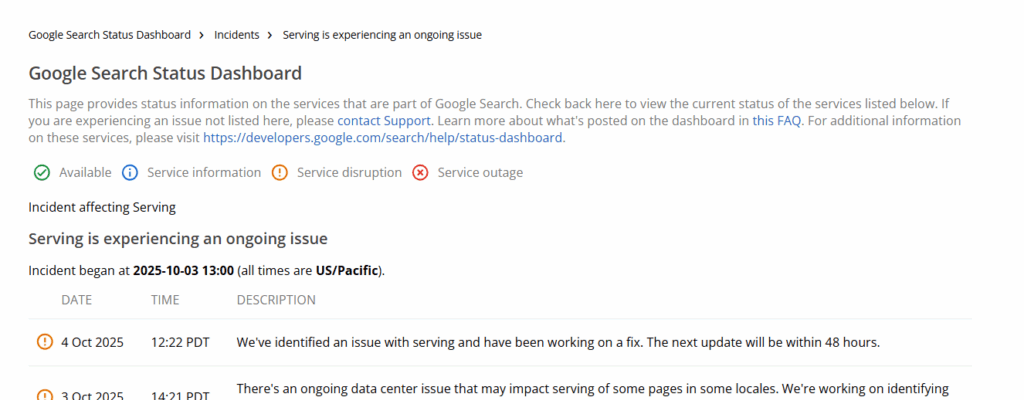The width and height of the screenshot is (1024, 400).
Task: Open Google Search Status Dashboard breadcrumb
Action: coord(109,35)
